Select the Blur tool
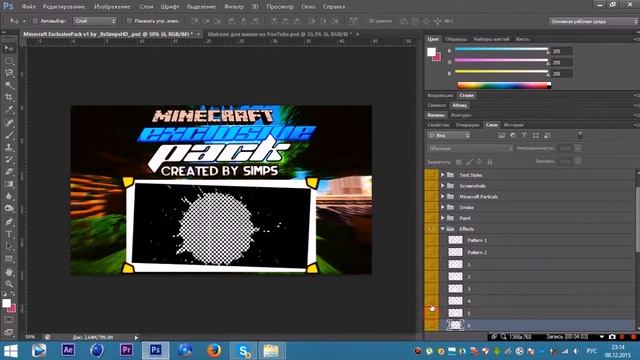640x360 pixels. click(x=9, y=196)
